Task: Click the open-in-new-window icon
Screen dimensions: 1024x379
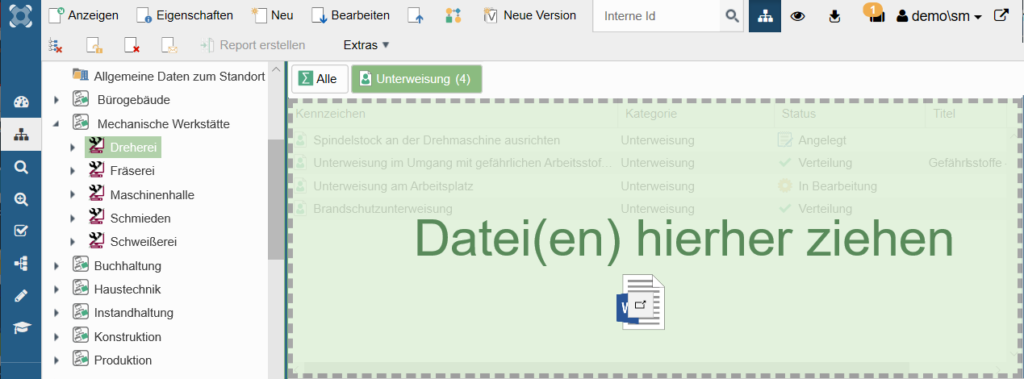Action: 1001,16
